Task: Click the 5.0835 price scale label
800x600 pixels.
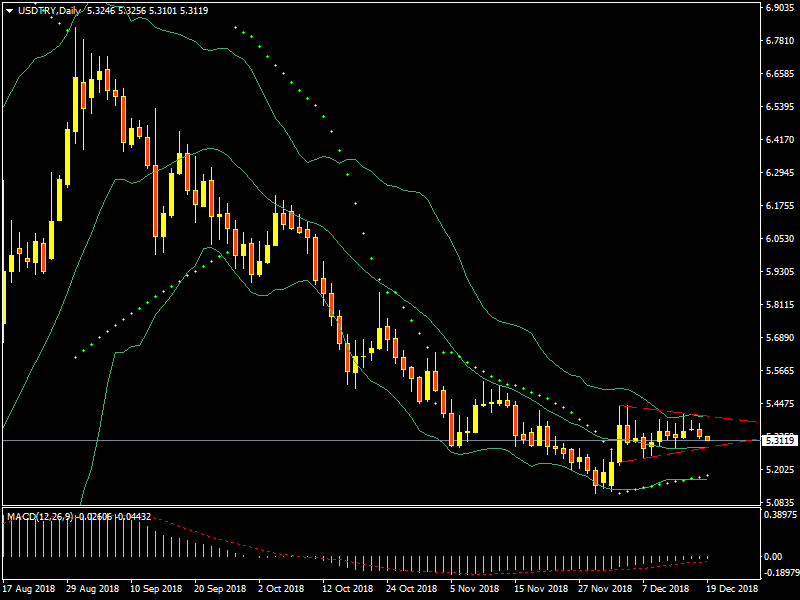Action: coord(779,502)
